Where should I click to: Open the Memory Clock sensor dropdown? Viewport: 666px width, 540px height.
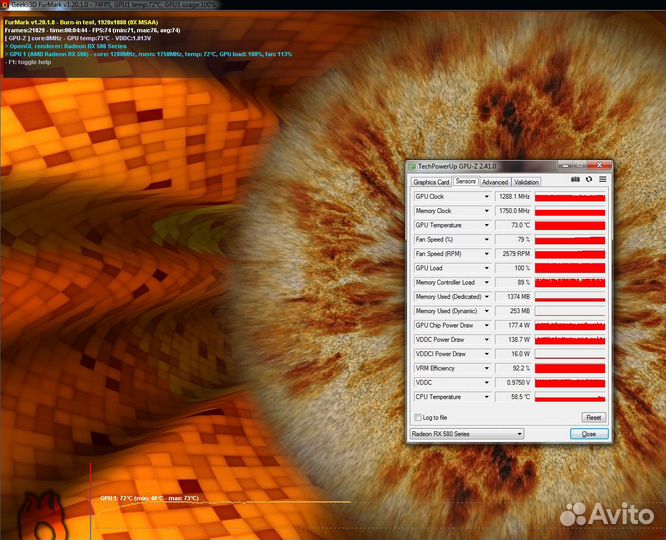coord(487,211)
